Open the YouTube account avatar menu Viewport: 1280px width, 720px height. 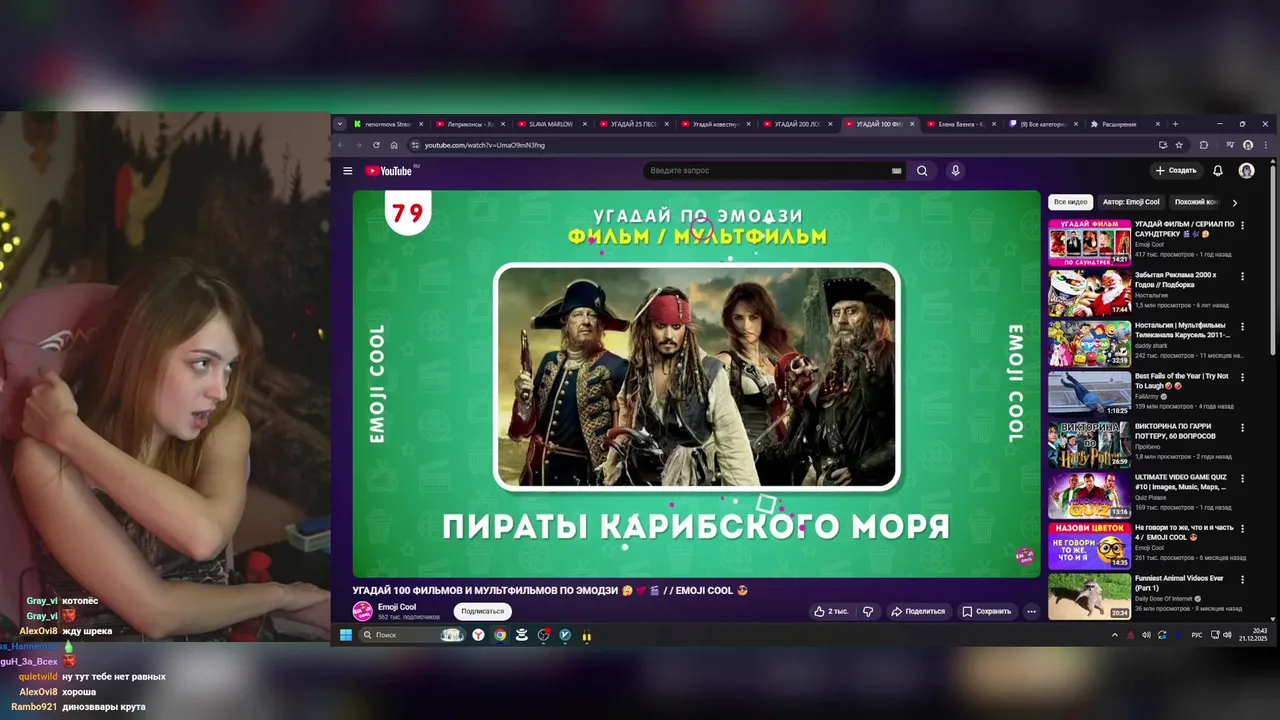click(x=1246, y=171)
